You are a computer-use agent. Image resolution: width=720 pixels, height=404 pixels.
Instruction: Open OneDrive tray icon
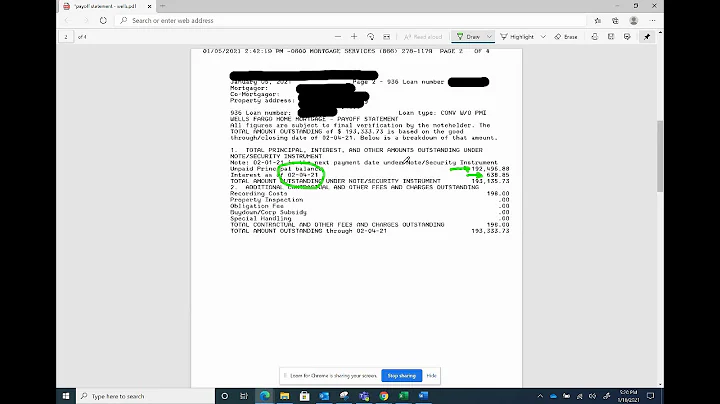click(553, 396)
